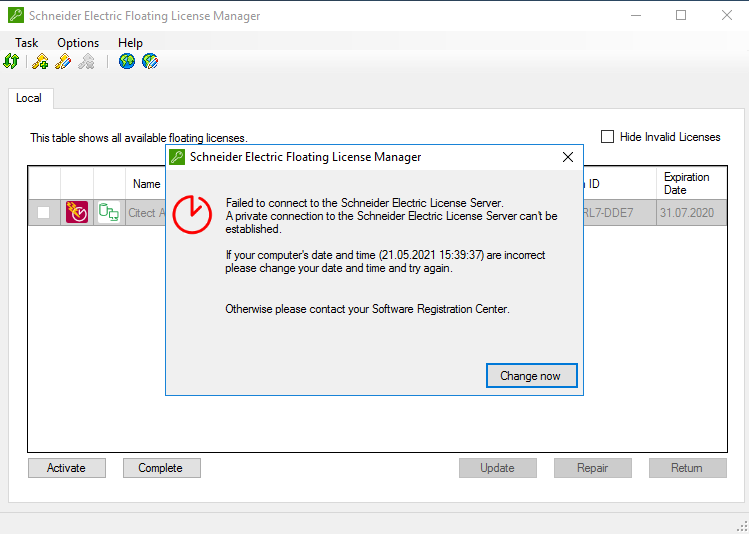Image resolution: width=749 pixels, height=534 pixels.
Task: Click the green floating license icon in table row
Action: pyautogui.click(x=109, y=212)
